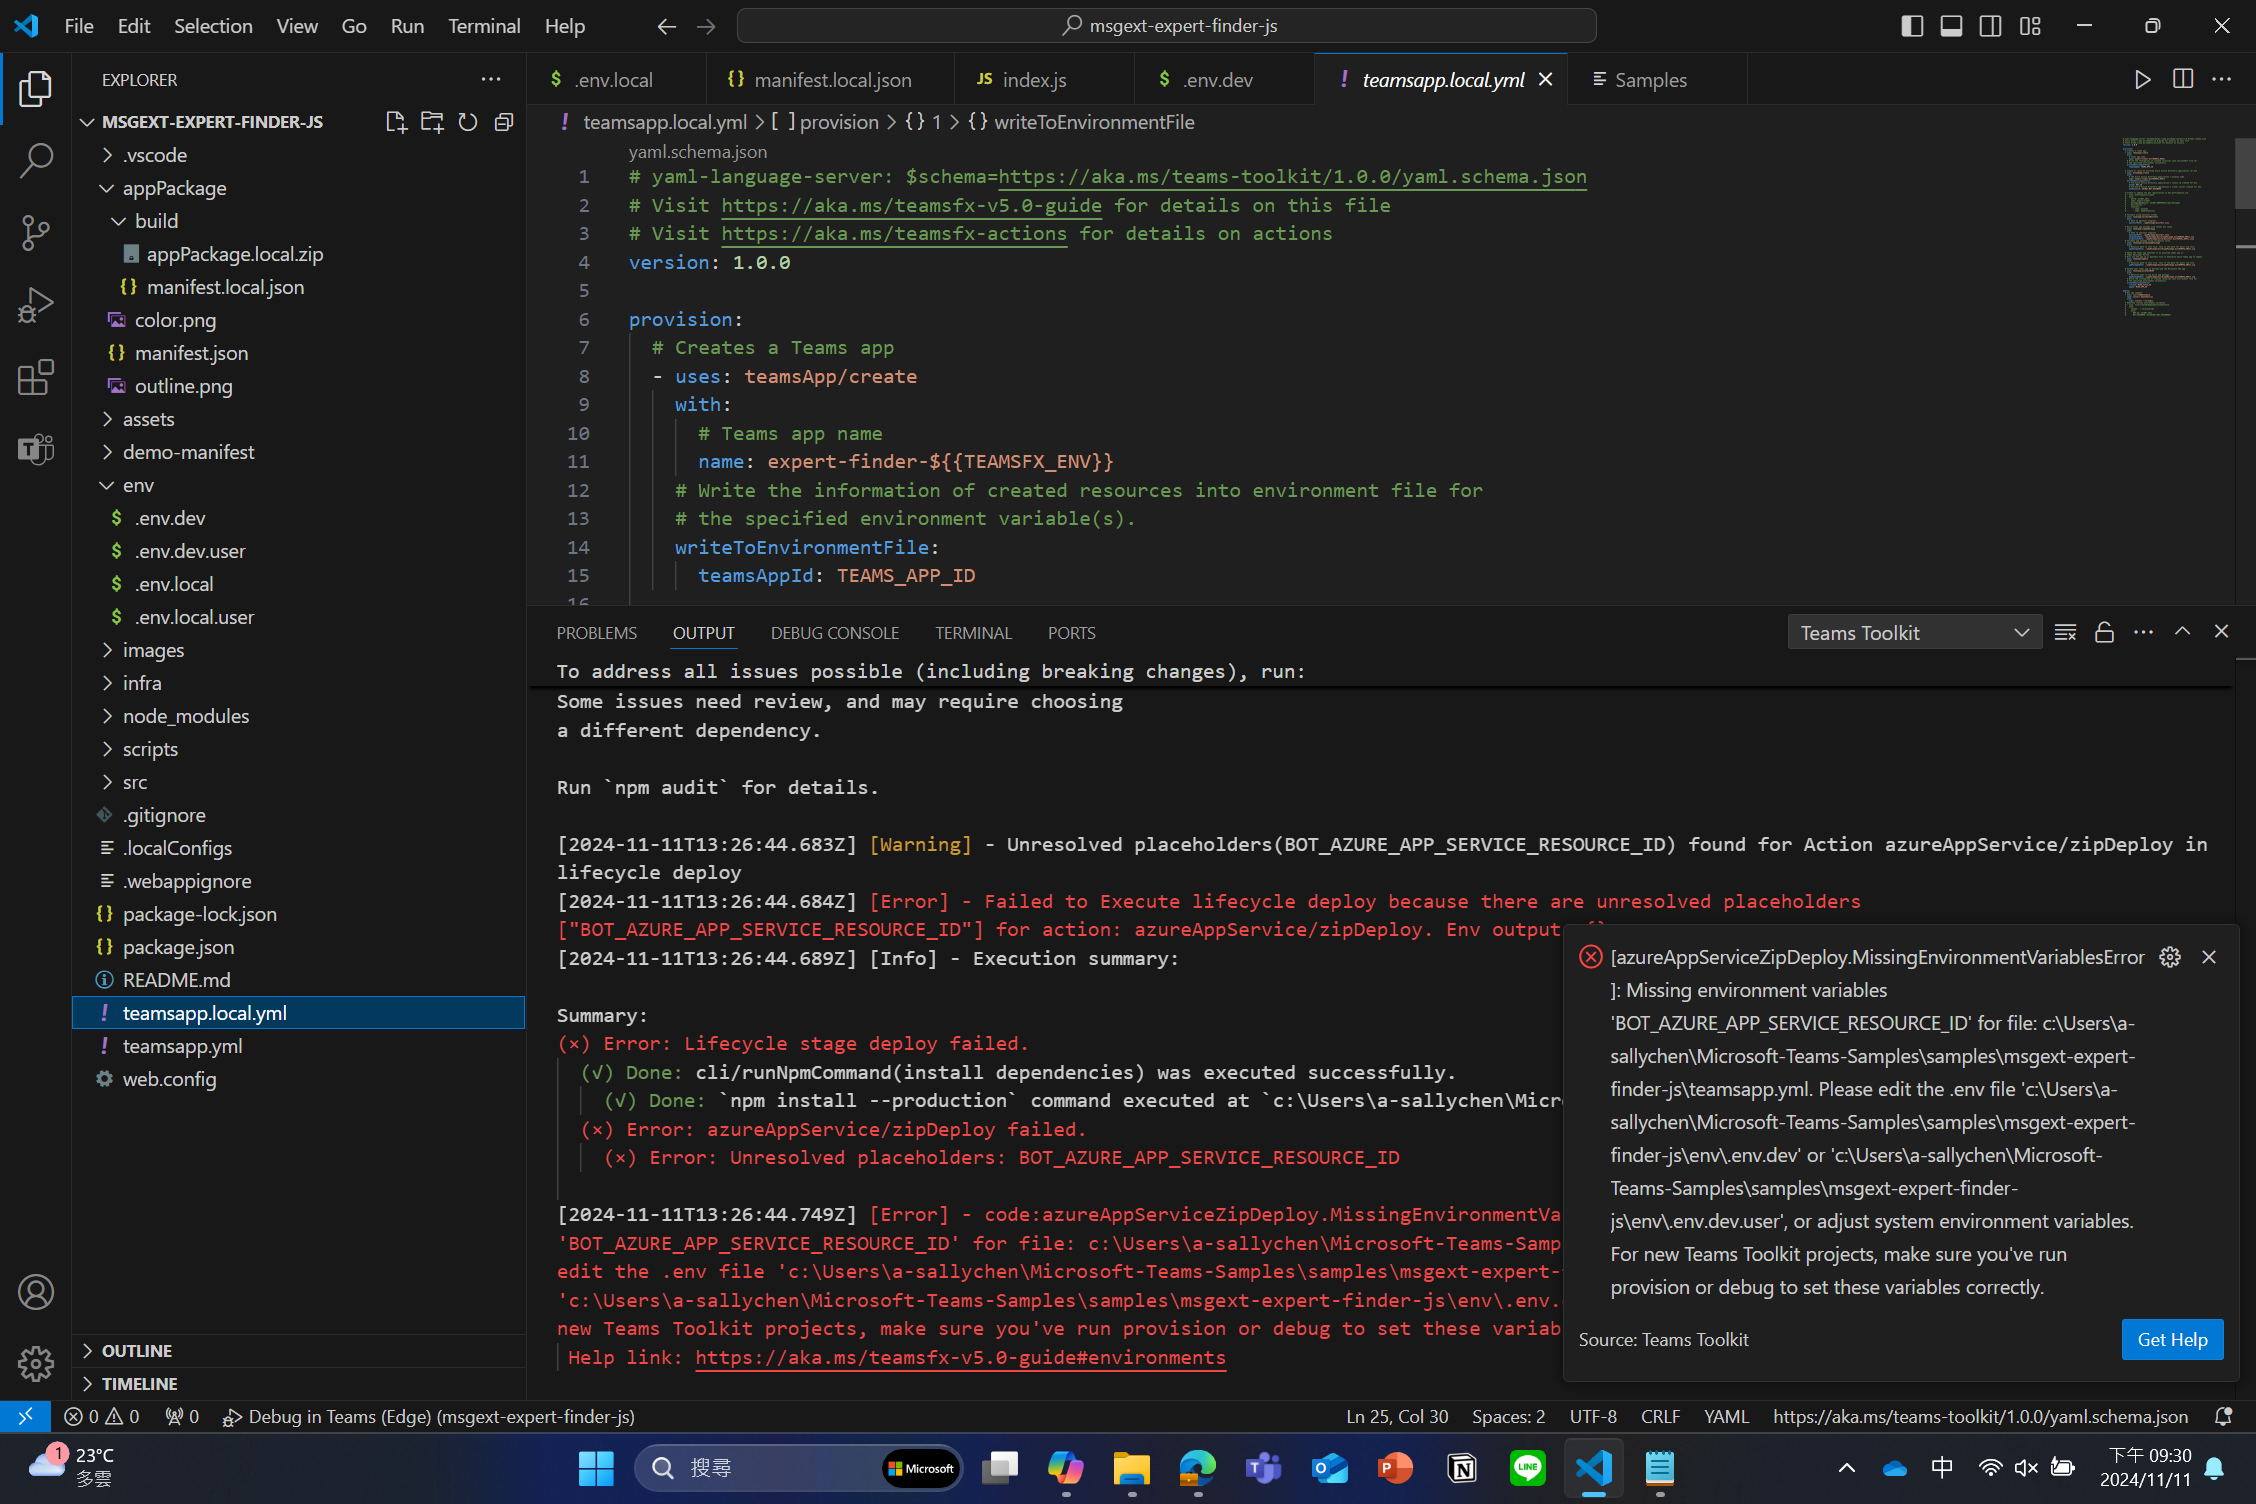Open the Source Control view
The height and width of the screenshot is (1504, 2256).
(35, 233)
